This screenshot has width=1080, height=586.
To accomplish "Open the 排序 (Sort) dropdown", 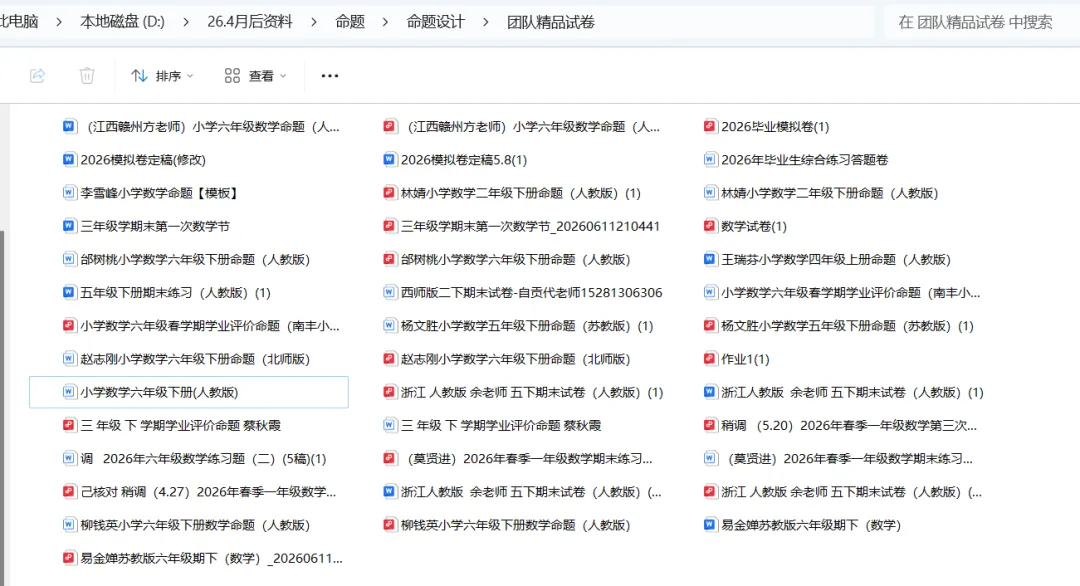I will point(162,76).
